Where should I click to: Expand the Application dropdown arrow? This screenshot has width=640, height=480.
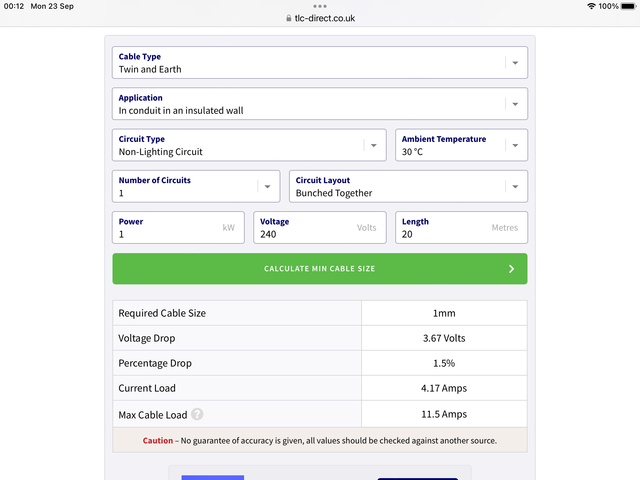click(515, 104)
